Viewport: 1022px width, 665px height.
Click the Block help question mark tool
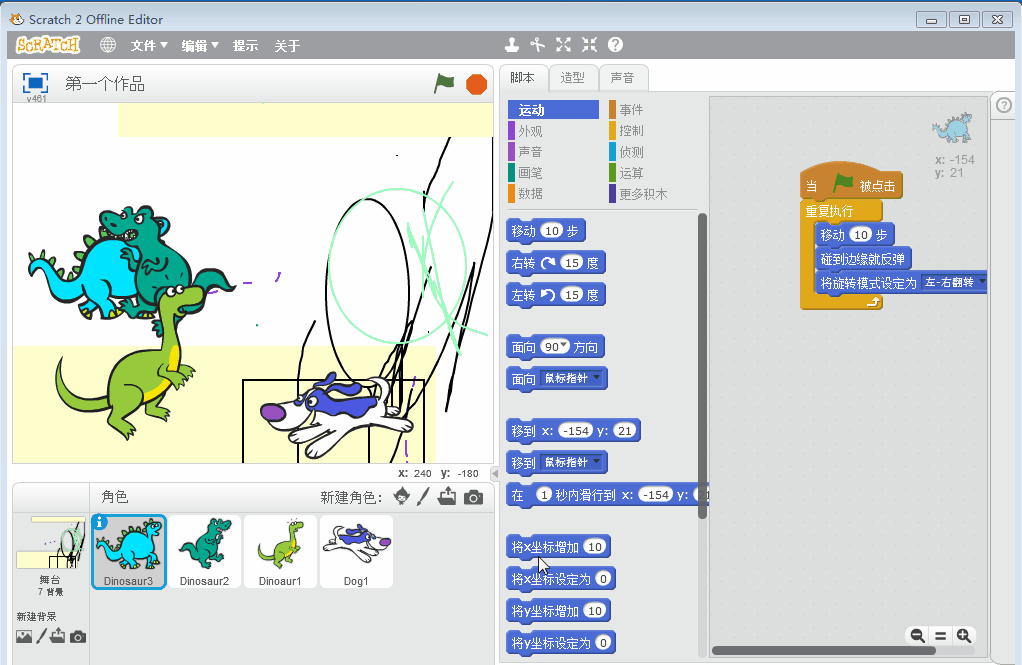click(615, 45)
